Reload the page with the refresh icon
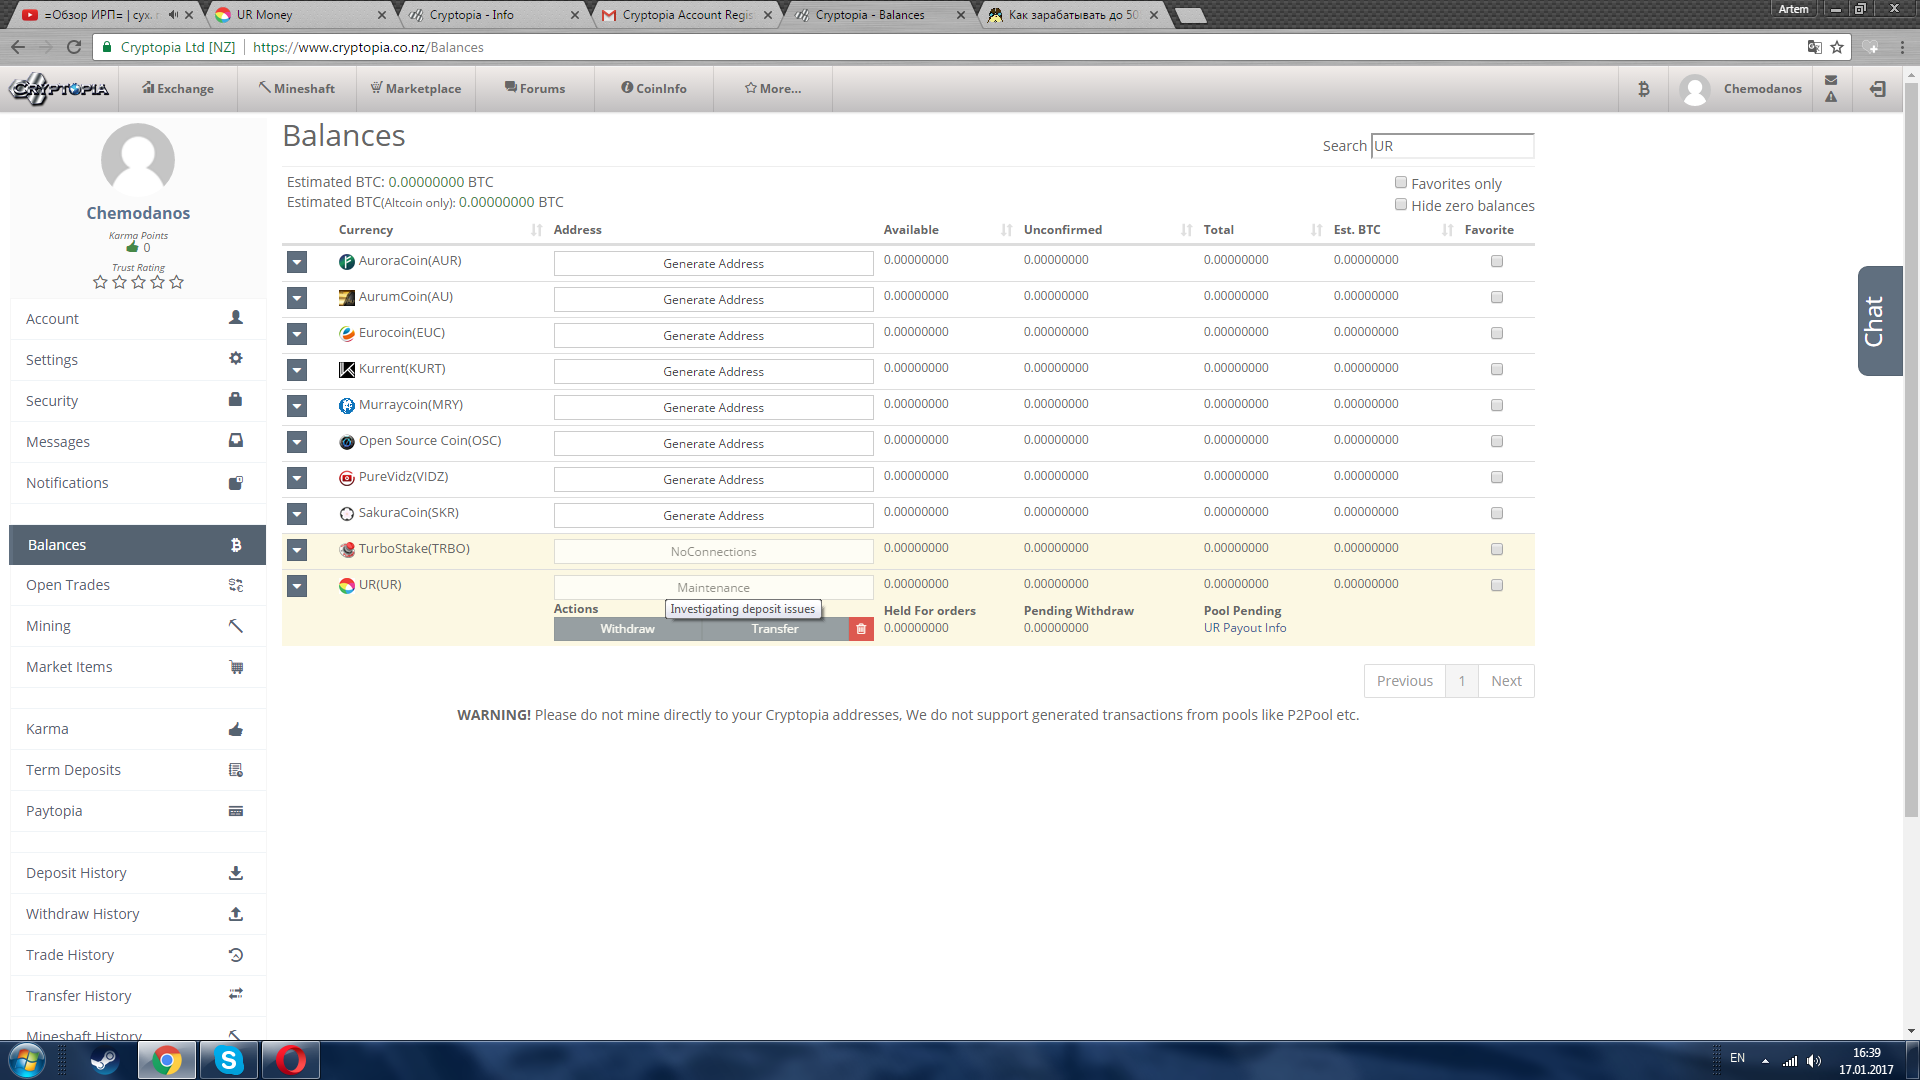 [74, 47]
